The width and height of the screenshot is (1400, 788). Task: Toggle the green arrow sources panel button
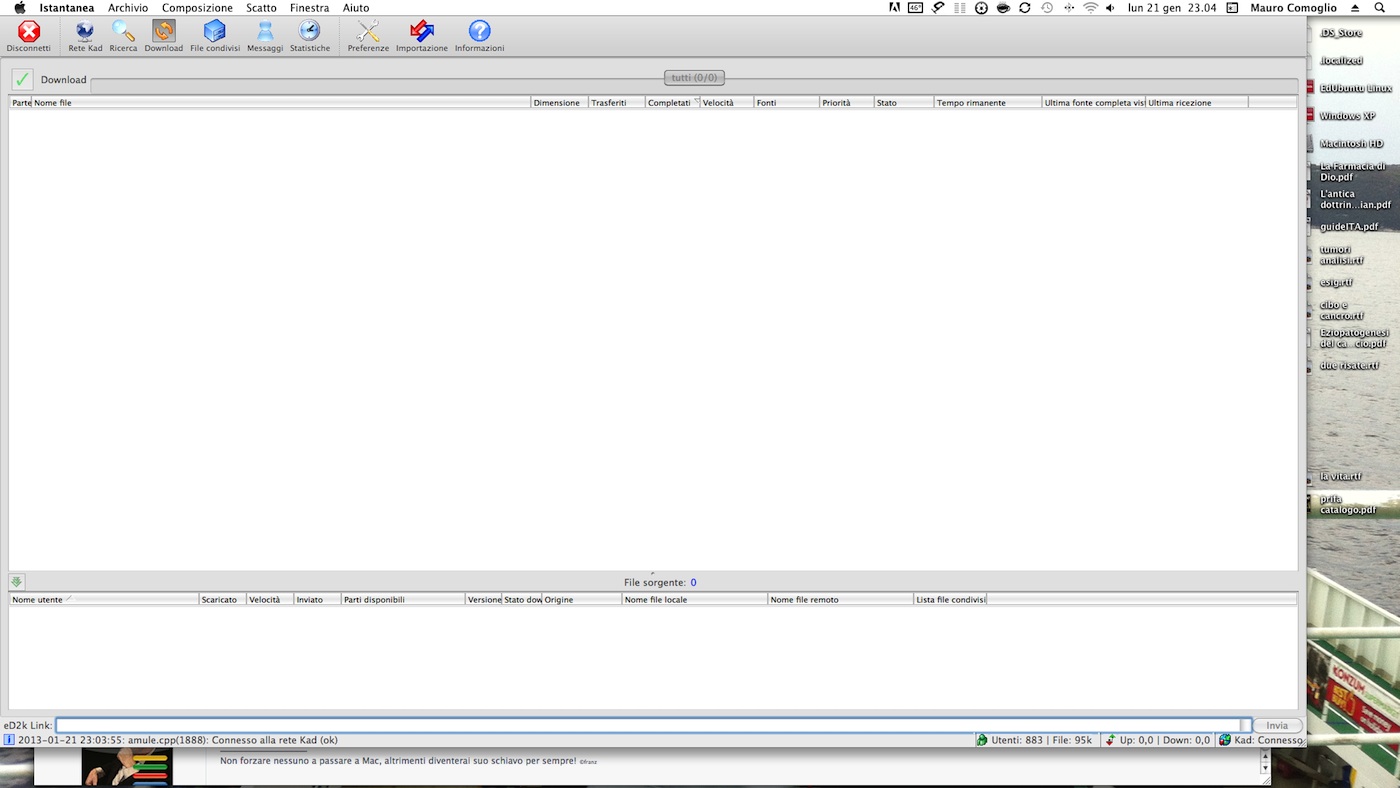(x=17, y=582)
